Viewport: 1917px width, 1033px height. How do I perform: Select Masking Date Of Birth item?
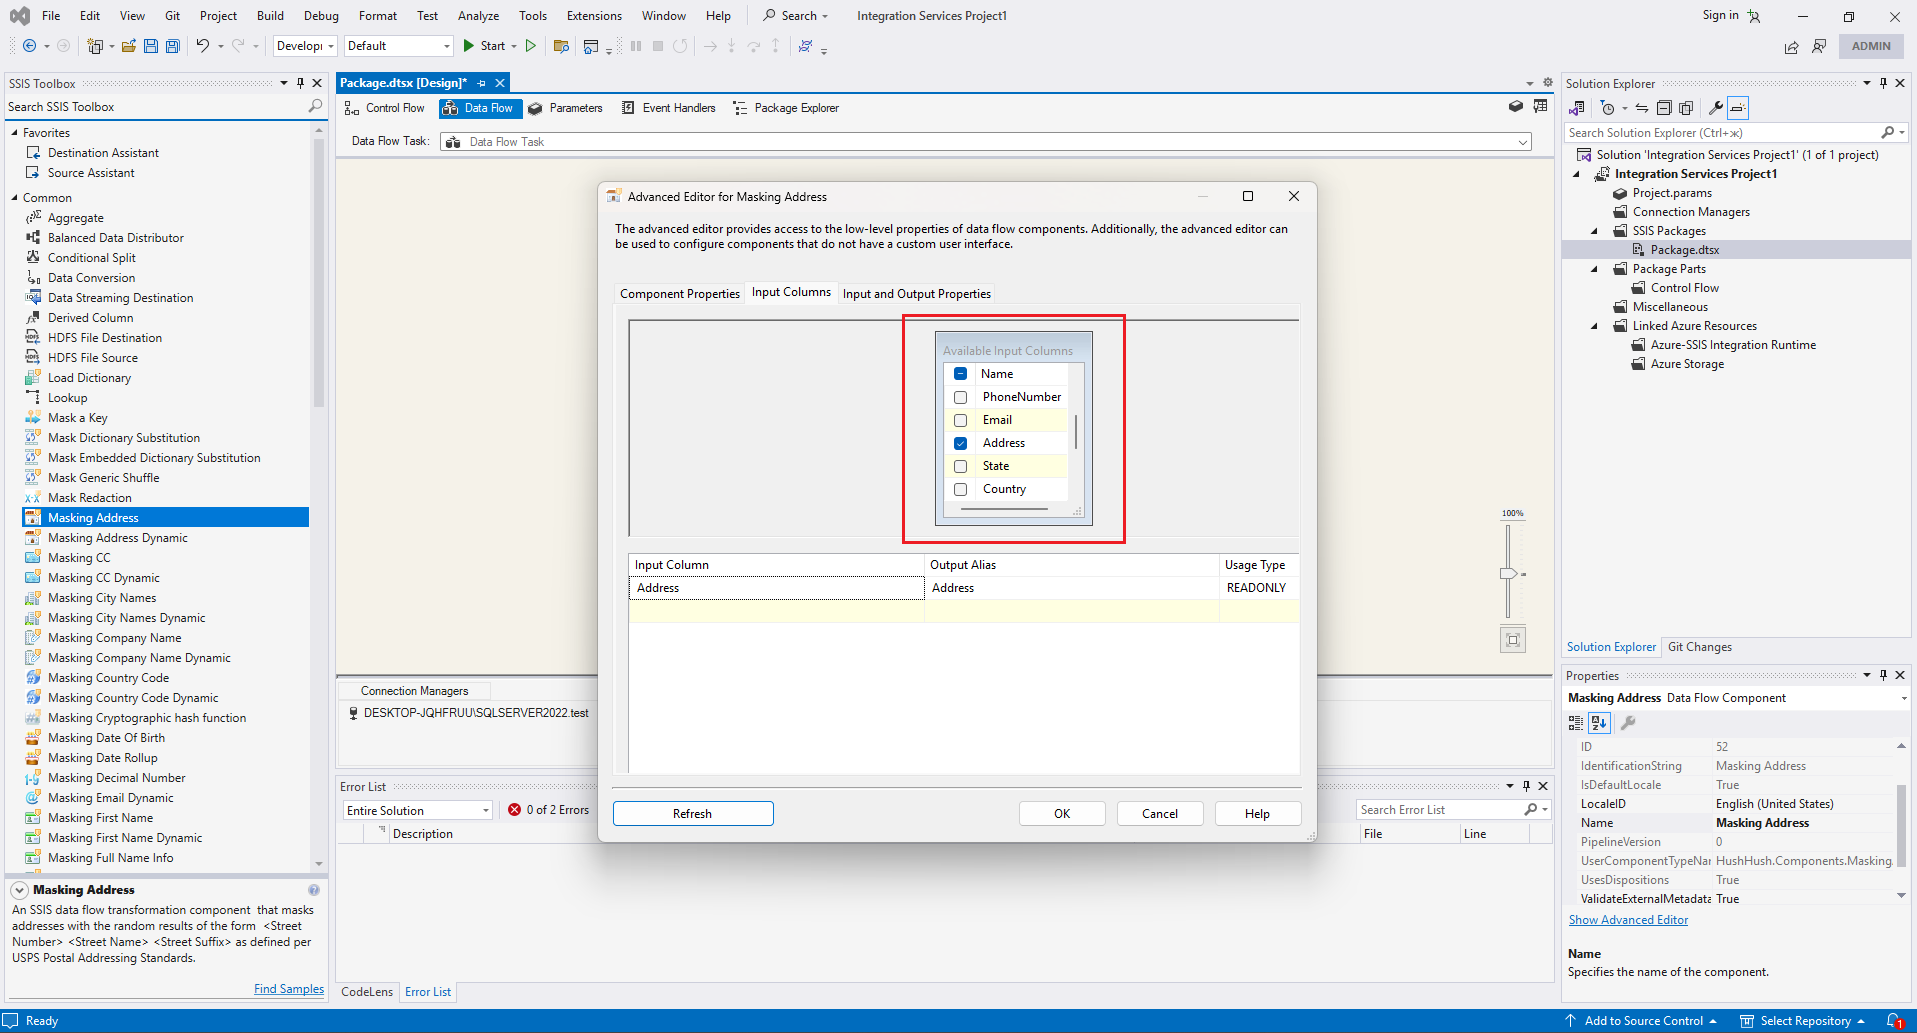coord(106,738)
